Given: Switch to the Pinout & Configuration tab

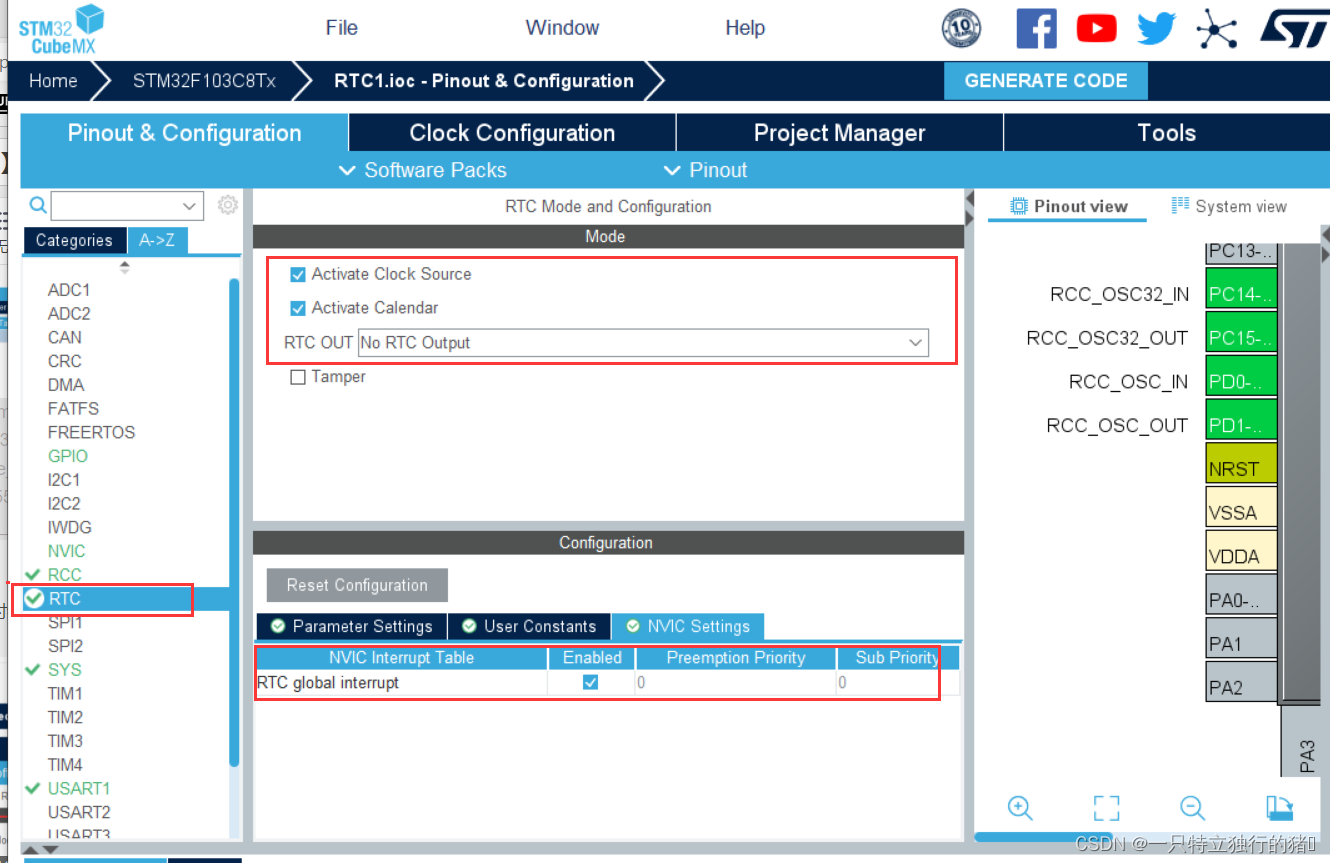Looking at the screenshot, I should (184, 133).
